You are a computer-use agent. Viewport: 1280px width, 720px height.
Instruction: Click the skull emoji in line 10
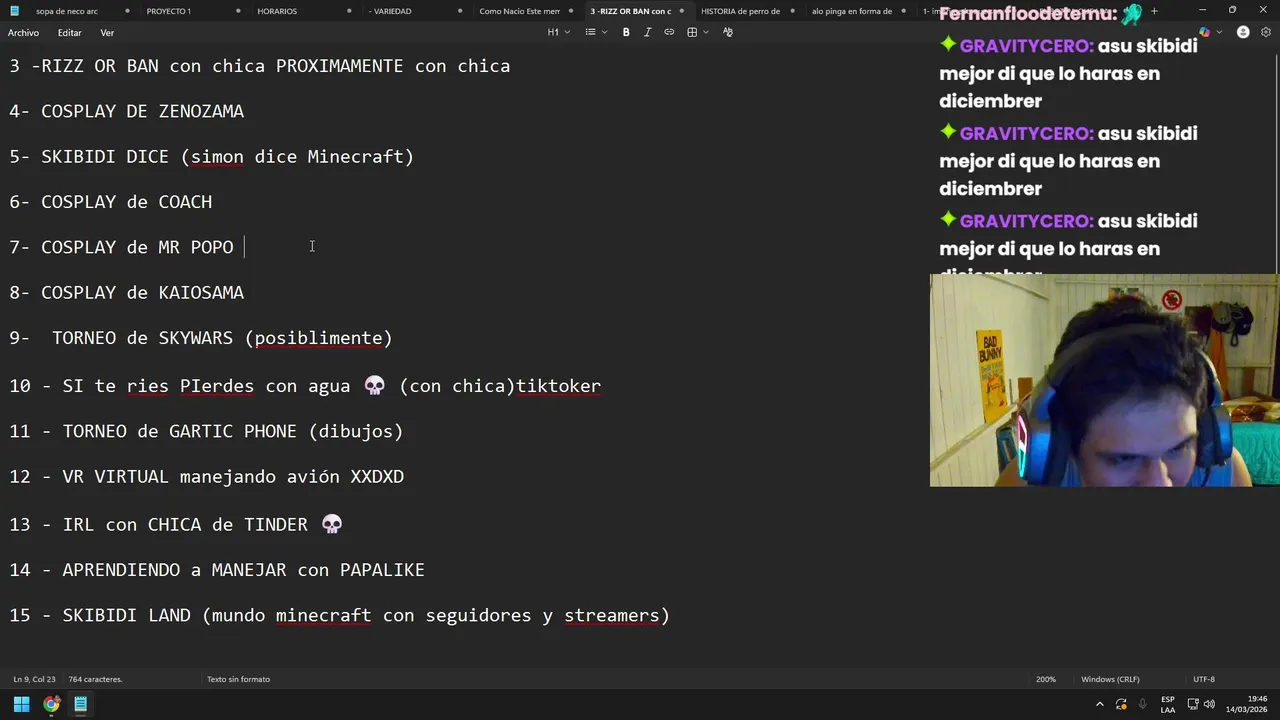pyautogui.click(x=375, y=385)
